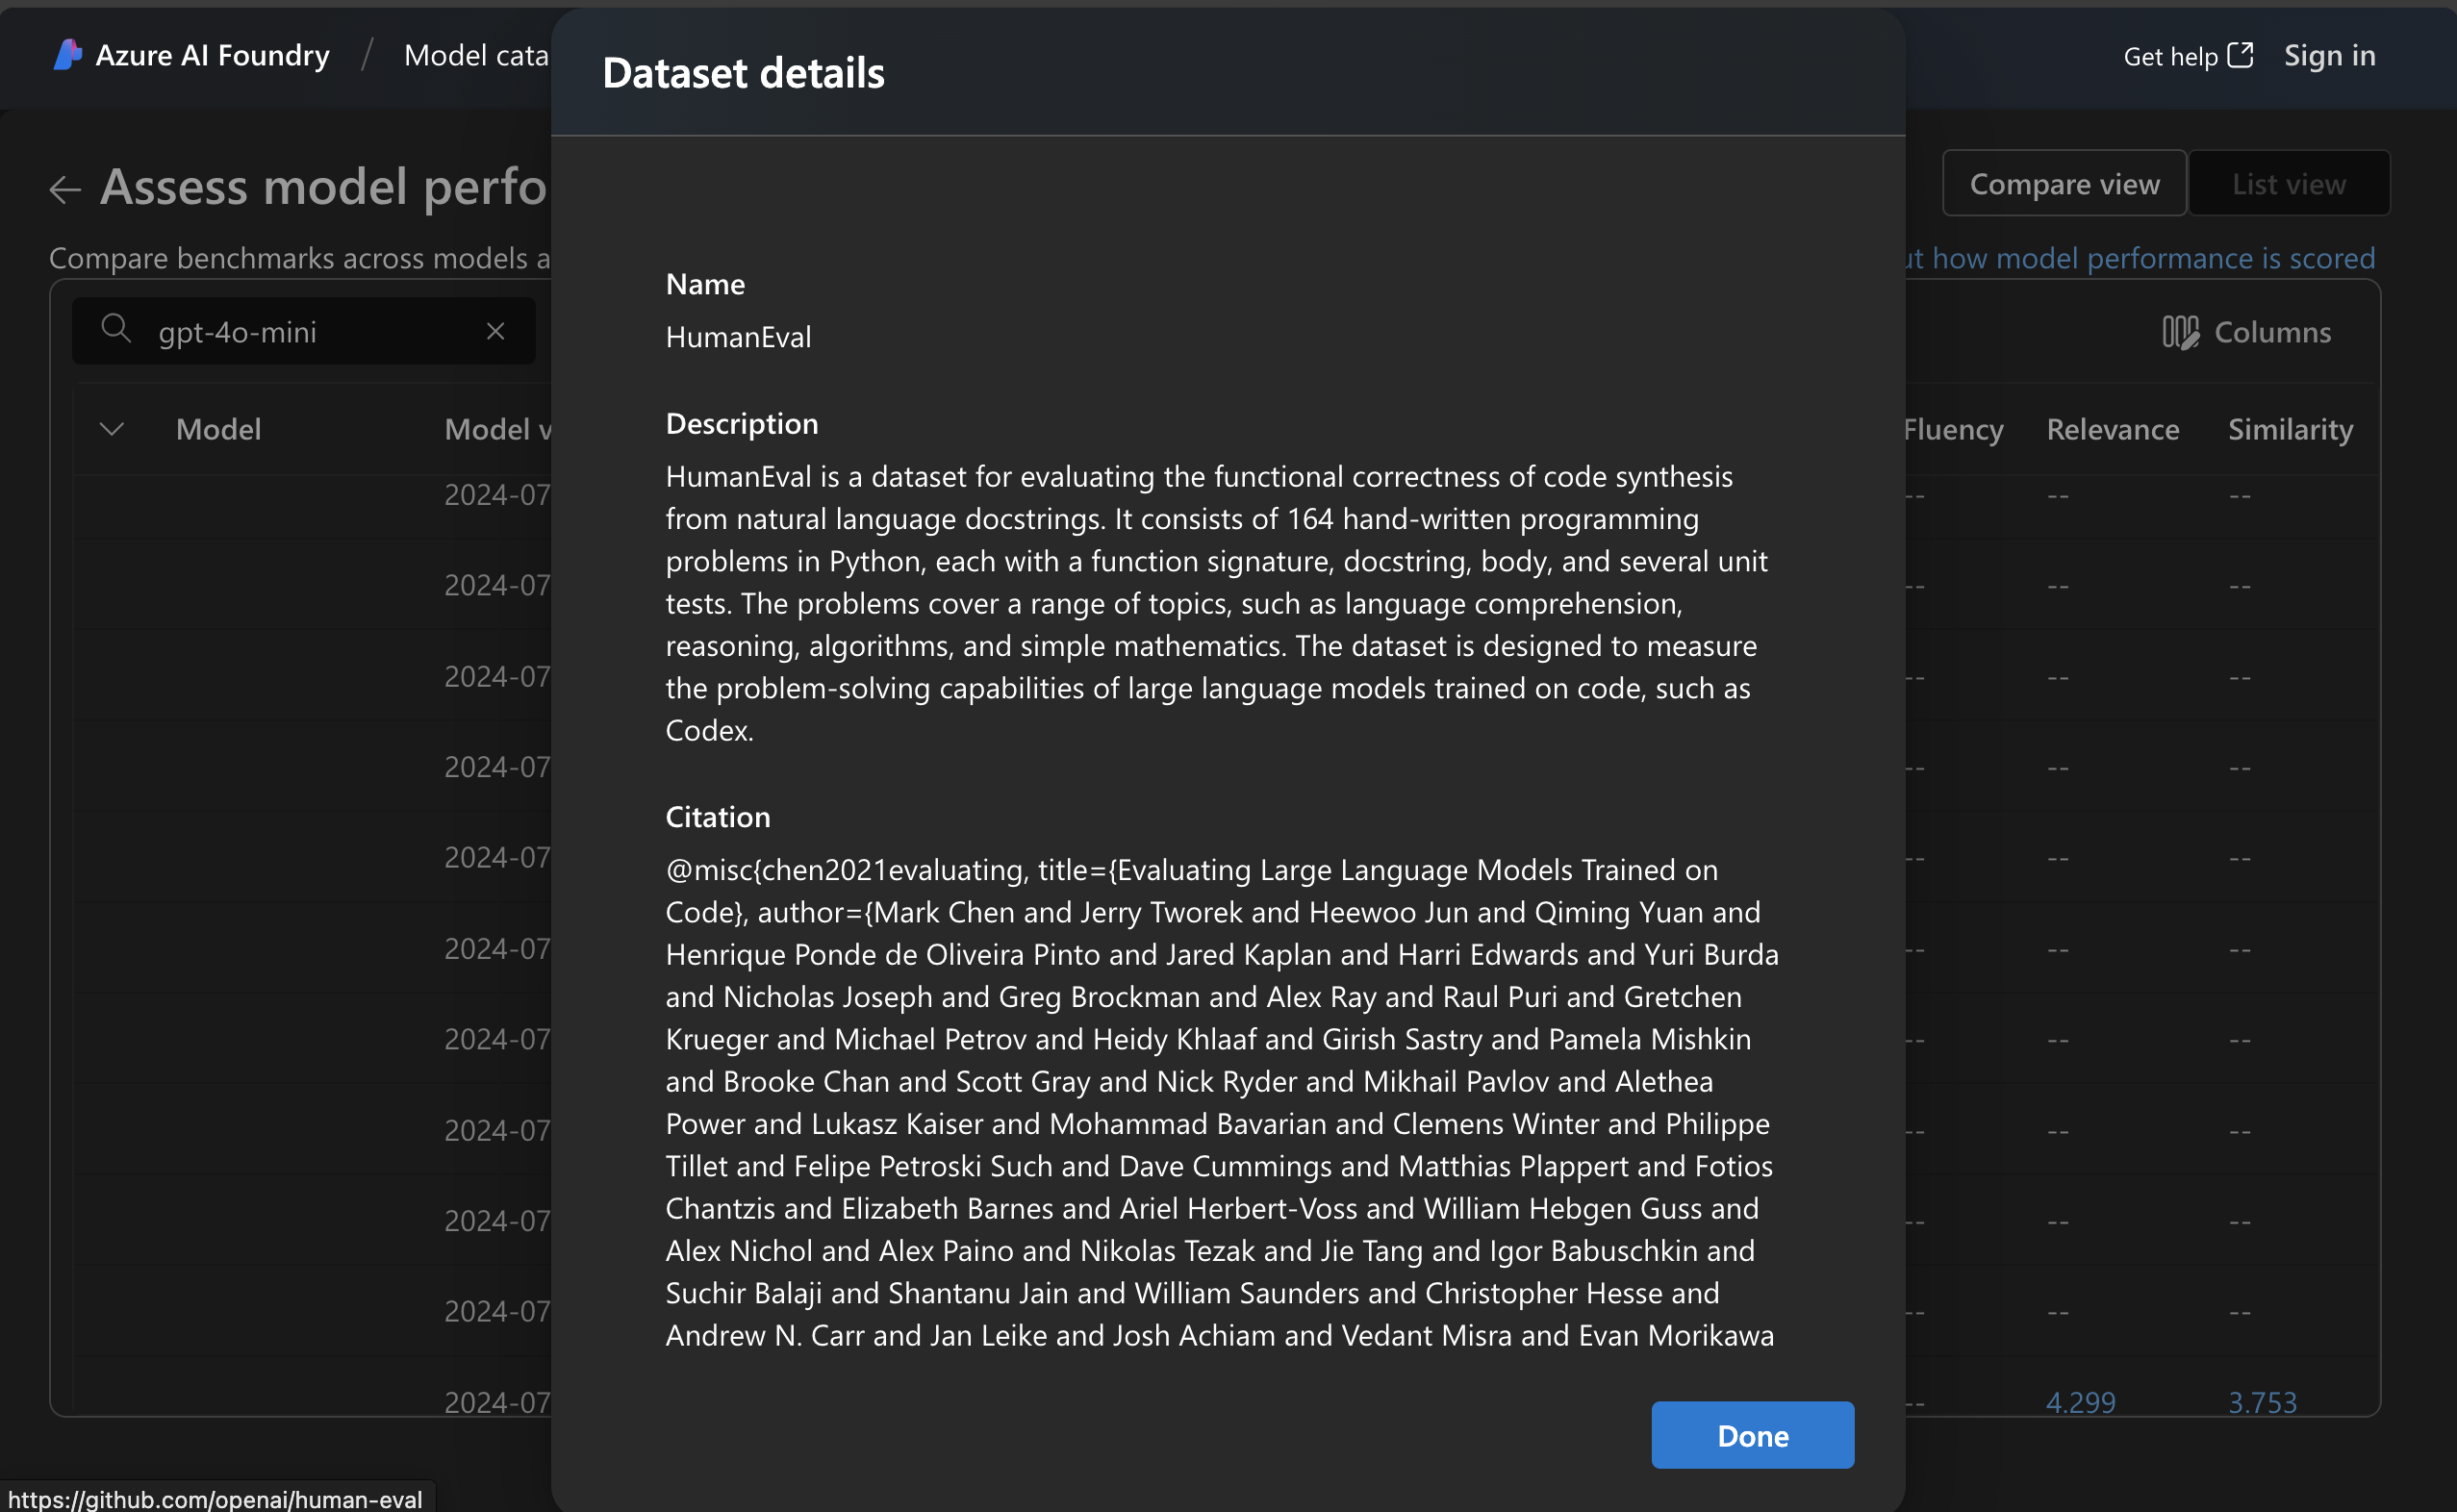Open the 3.753 Similarity score

2262,1401
